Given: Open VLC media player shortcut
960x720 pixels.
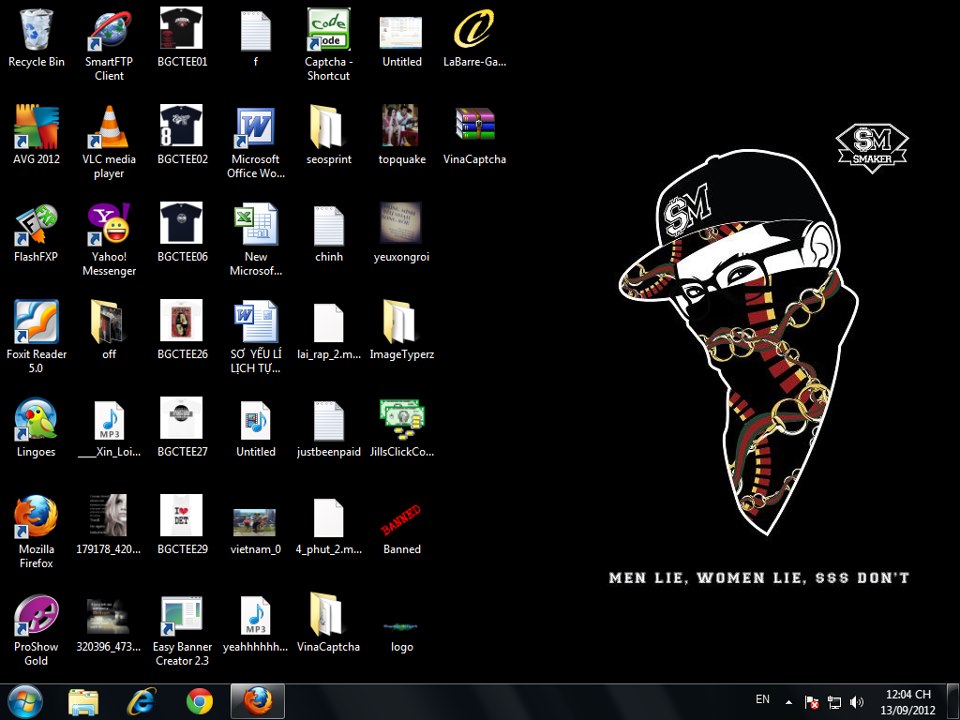Looking at the screenshot, I should [x=109, y=127].
